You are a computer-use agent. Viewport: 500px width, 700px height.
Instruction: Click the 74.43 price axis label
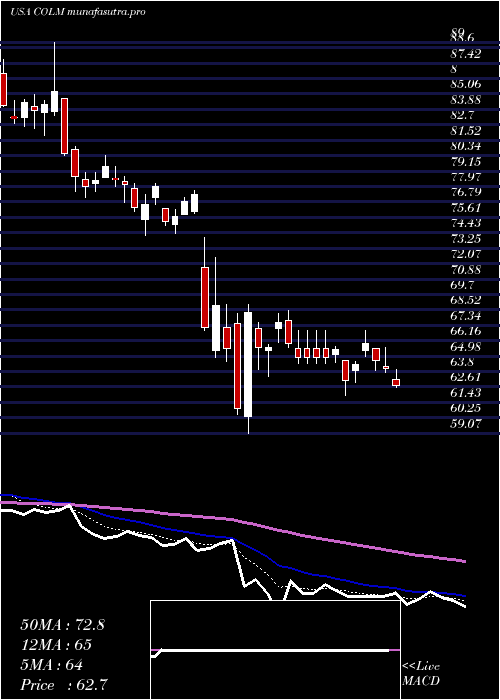466,223
